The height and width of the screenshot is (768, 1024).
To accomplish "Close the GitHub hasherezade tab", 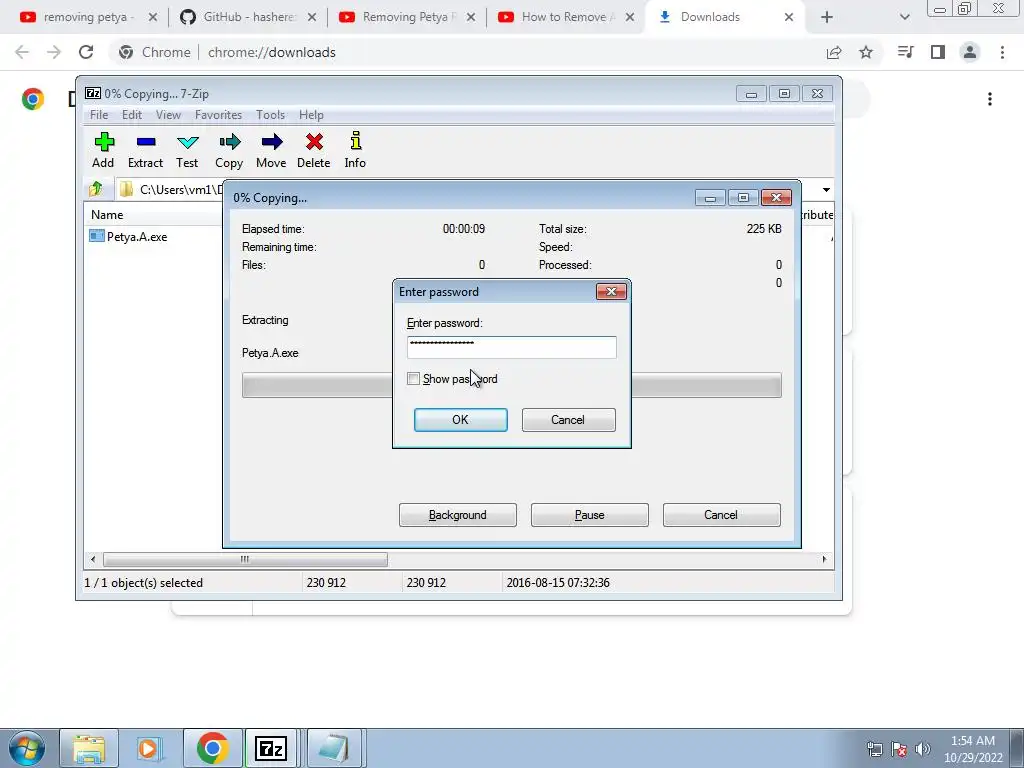I will 312,17.
